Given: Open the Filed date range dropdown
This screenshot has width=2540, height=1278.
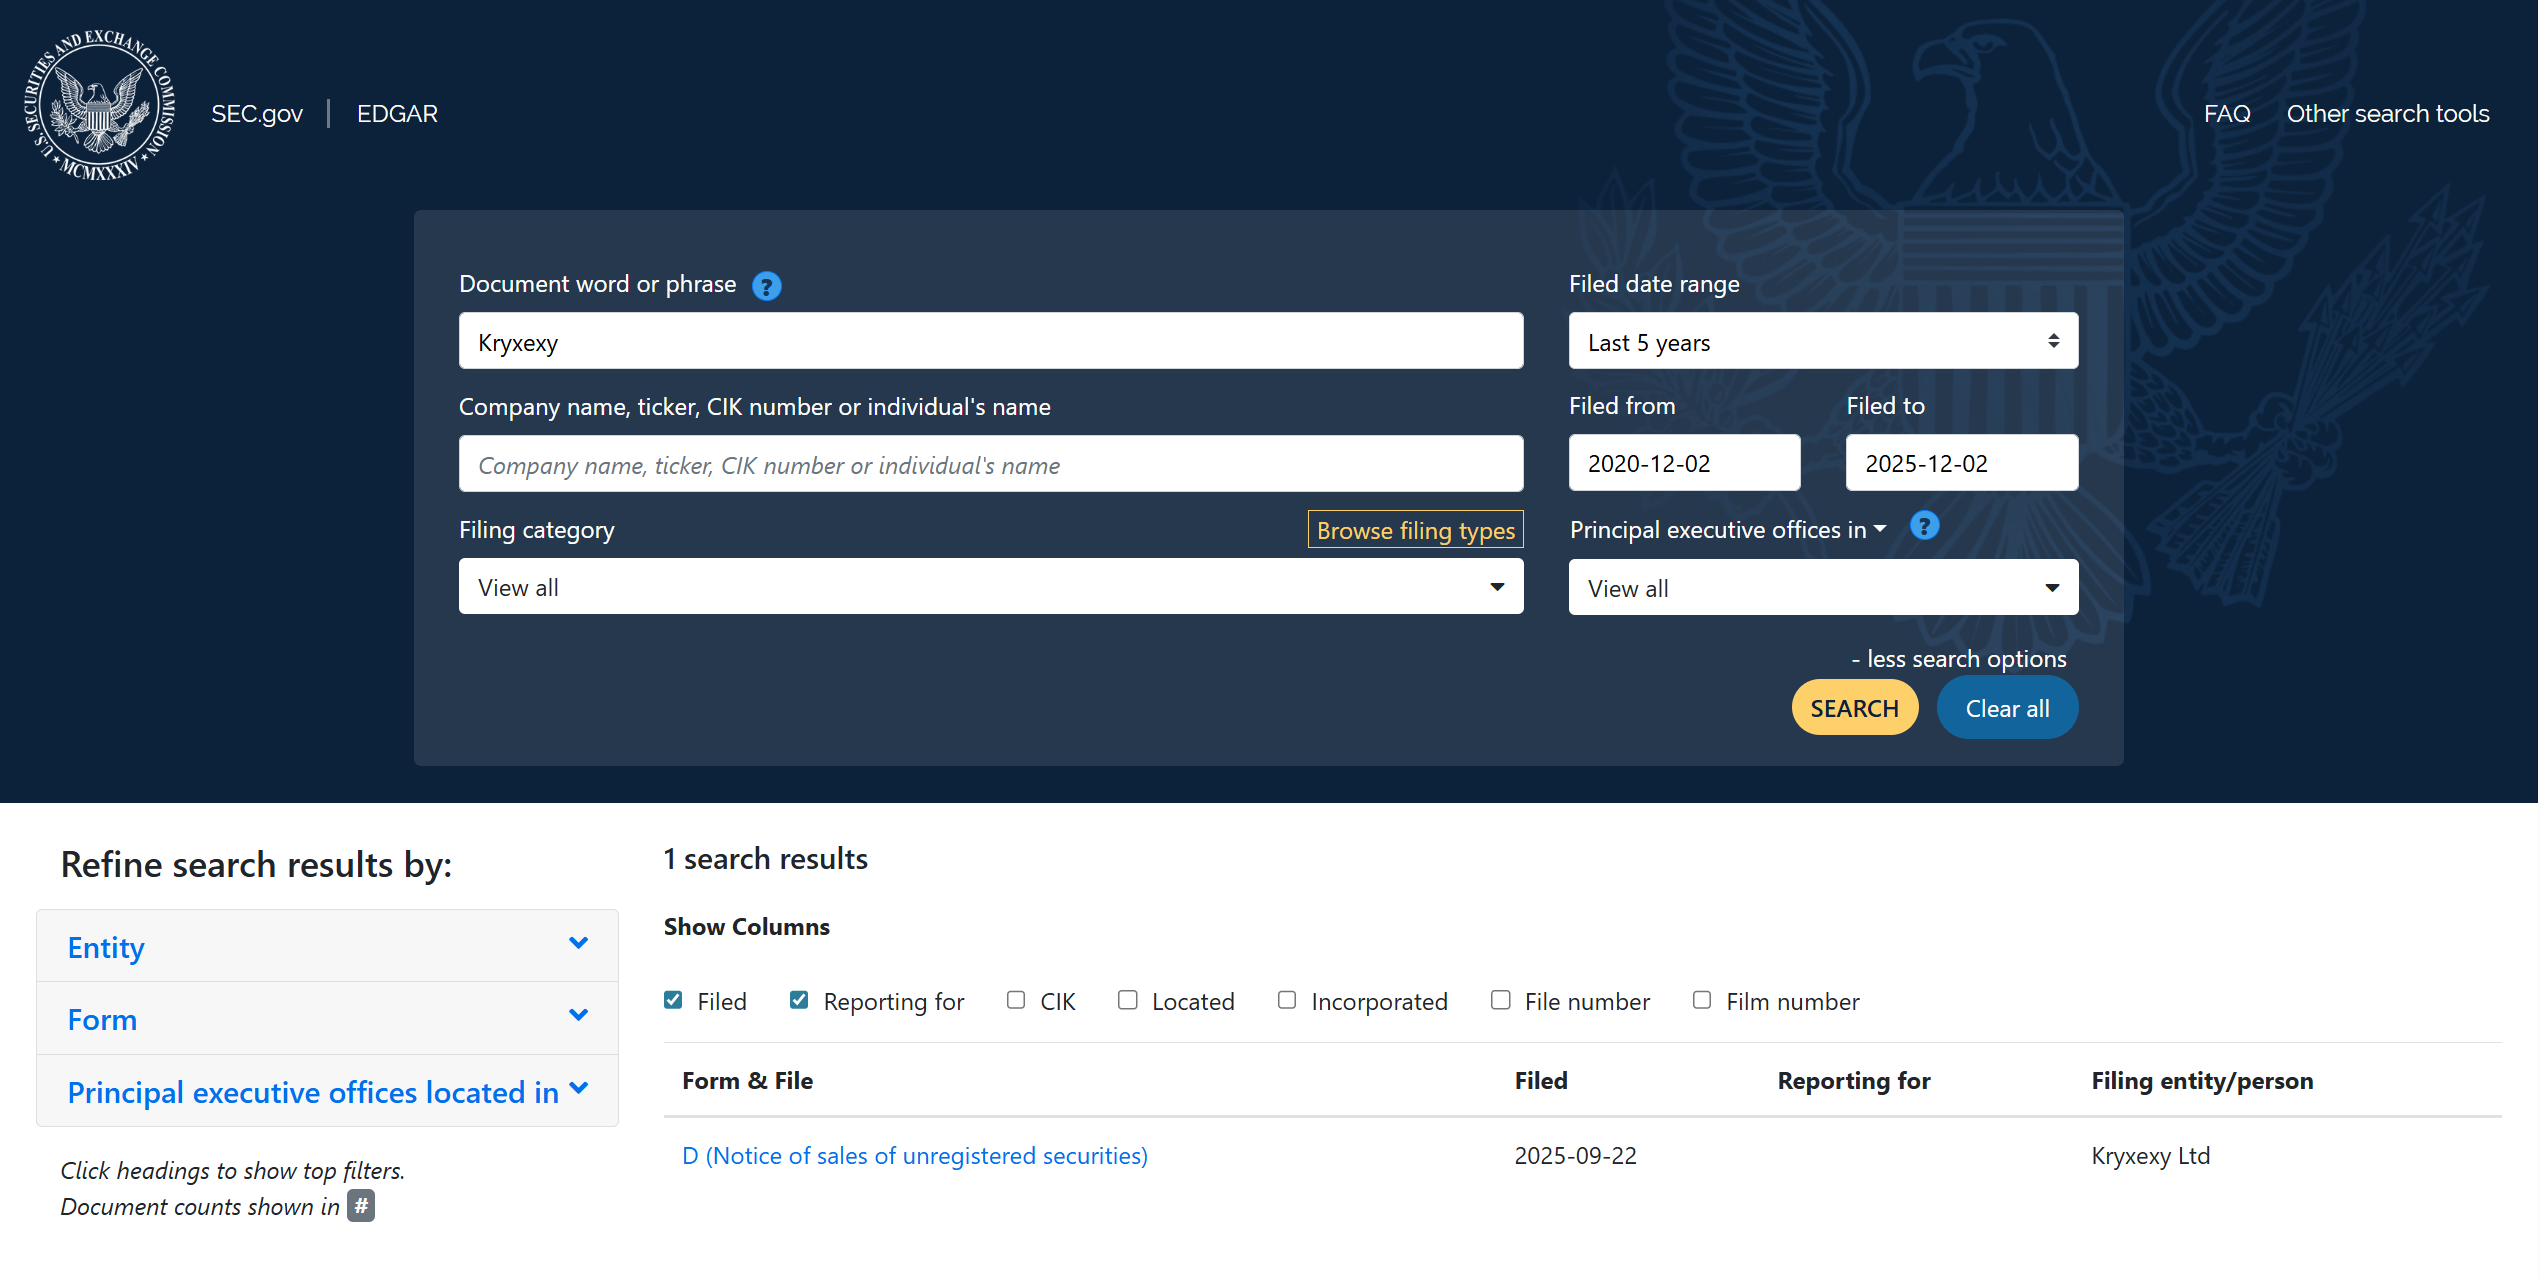Looking at the screenshot, I should point(1823,341).
